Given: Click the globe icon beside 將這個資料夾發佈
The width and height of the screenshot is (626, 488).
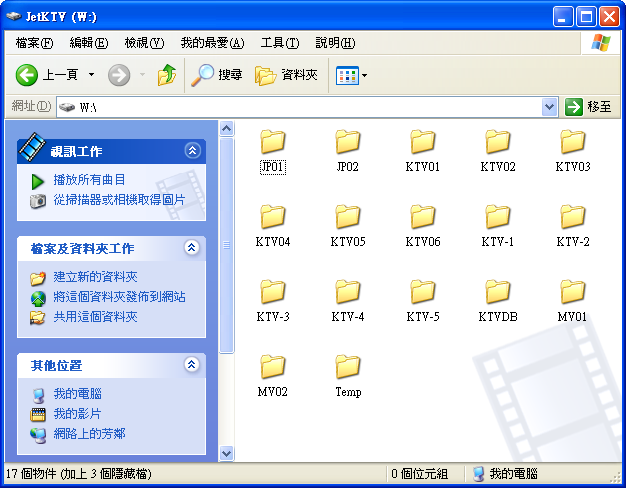Looking at the screenshot, I should tap(38, 298).
